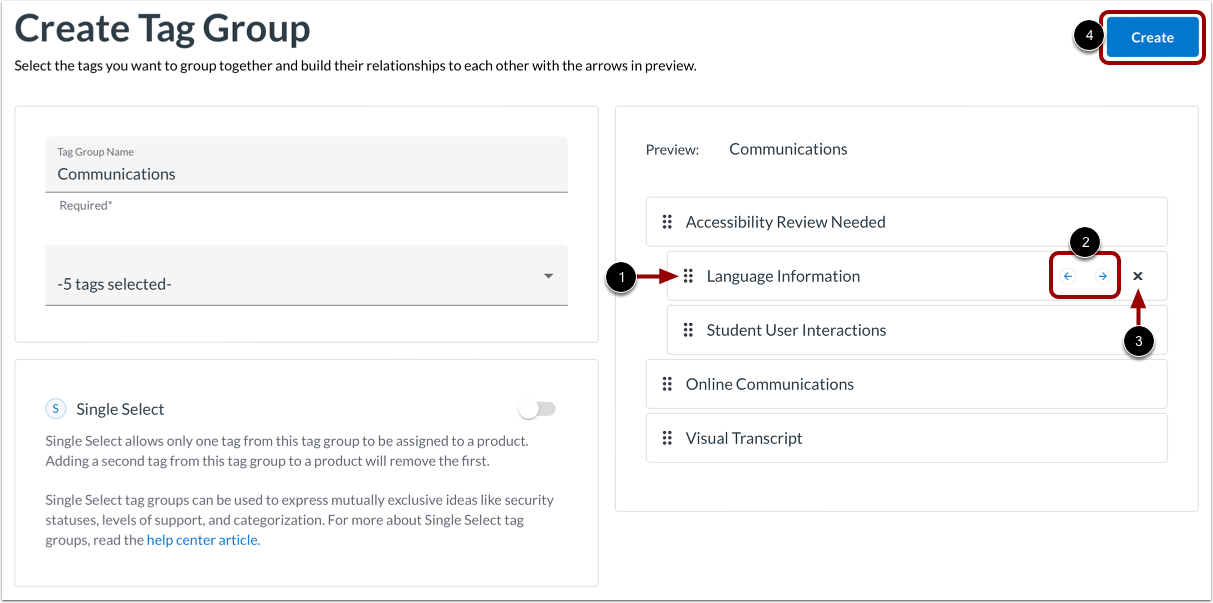Select the Accessibility Review Needed tag row
Screen dimensions: 1213x603
tap(906, 222)
